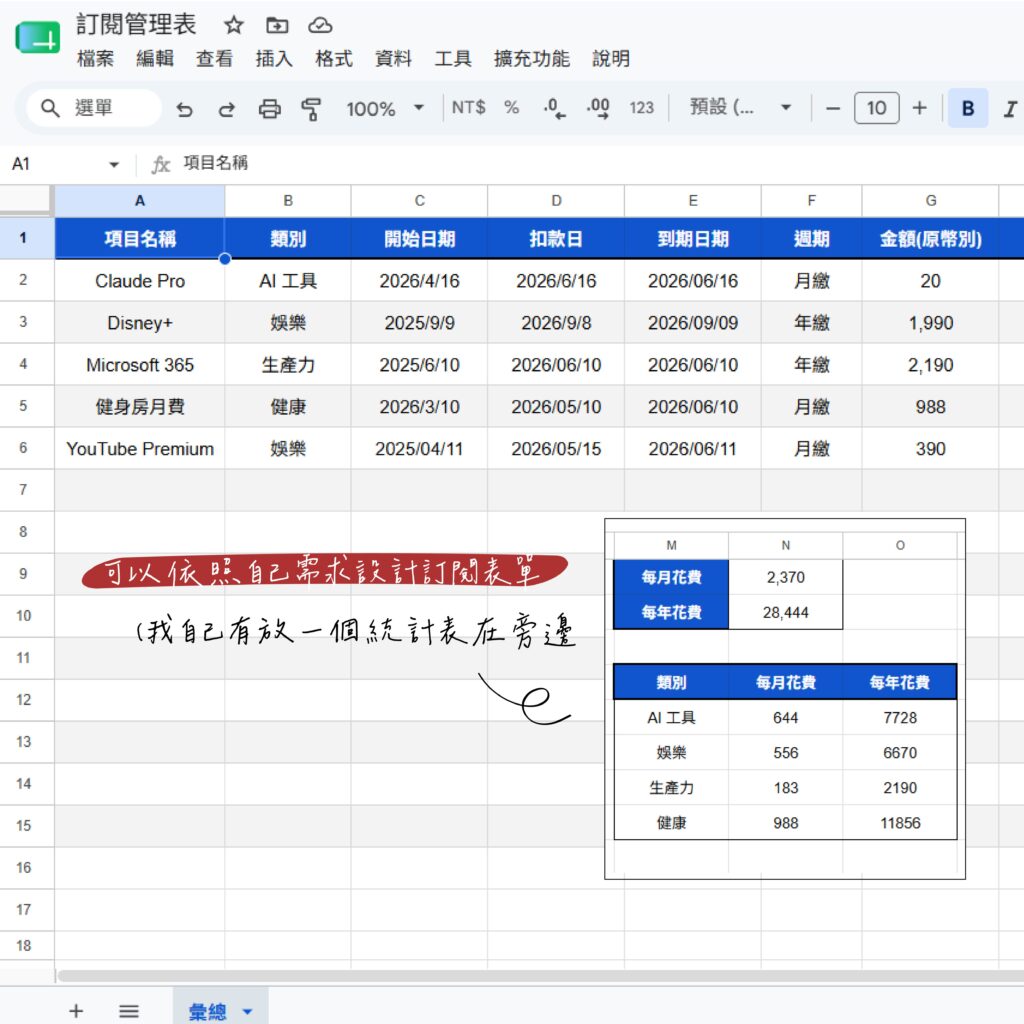Open the all sheets list icon
Image resolution: width=1024 pixels, height=1024 pixels.
tap(129, 1011)
